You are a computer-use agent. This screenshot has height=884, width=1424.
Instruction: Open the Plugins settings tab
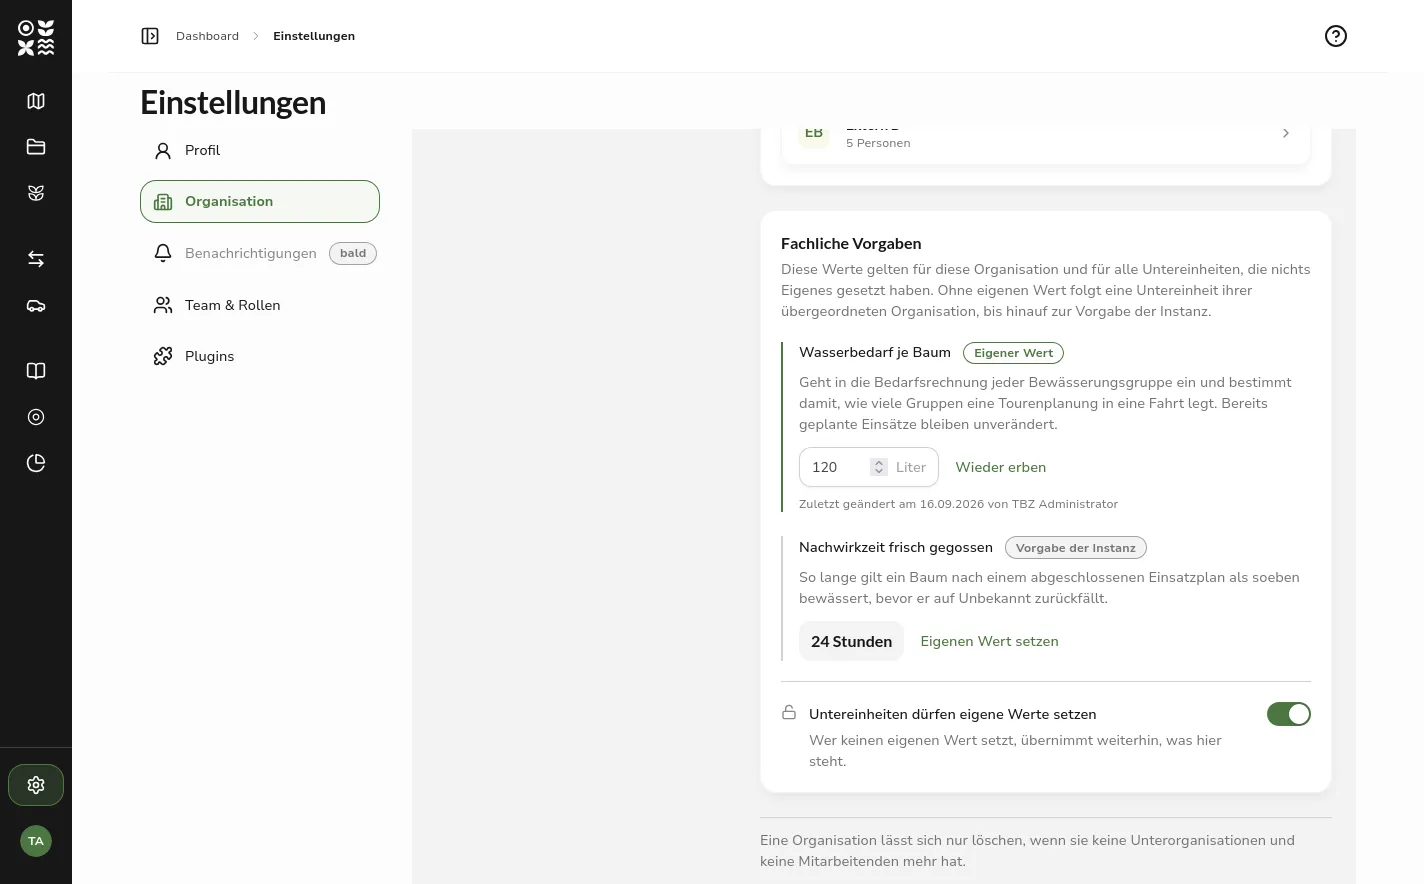[260, 356]
